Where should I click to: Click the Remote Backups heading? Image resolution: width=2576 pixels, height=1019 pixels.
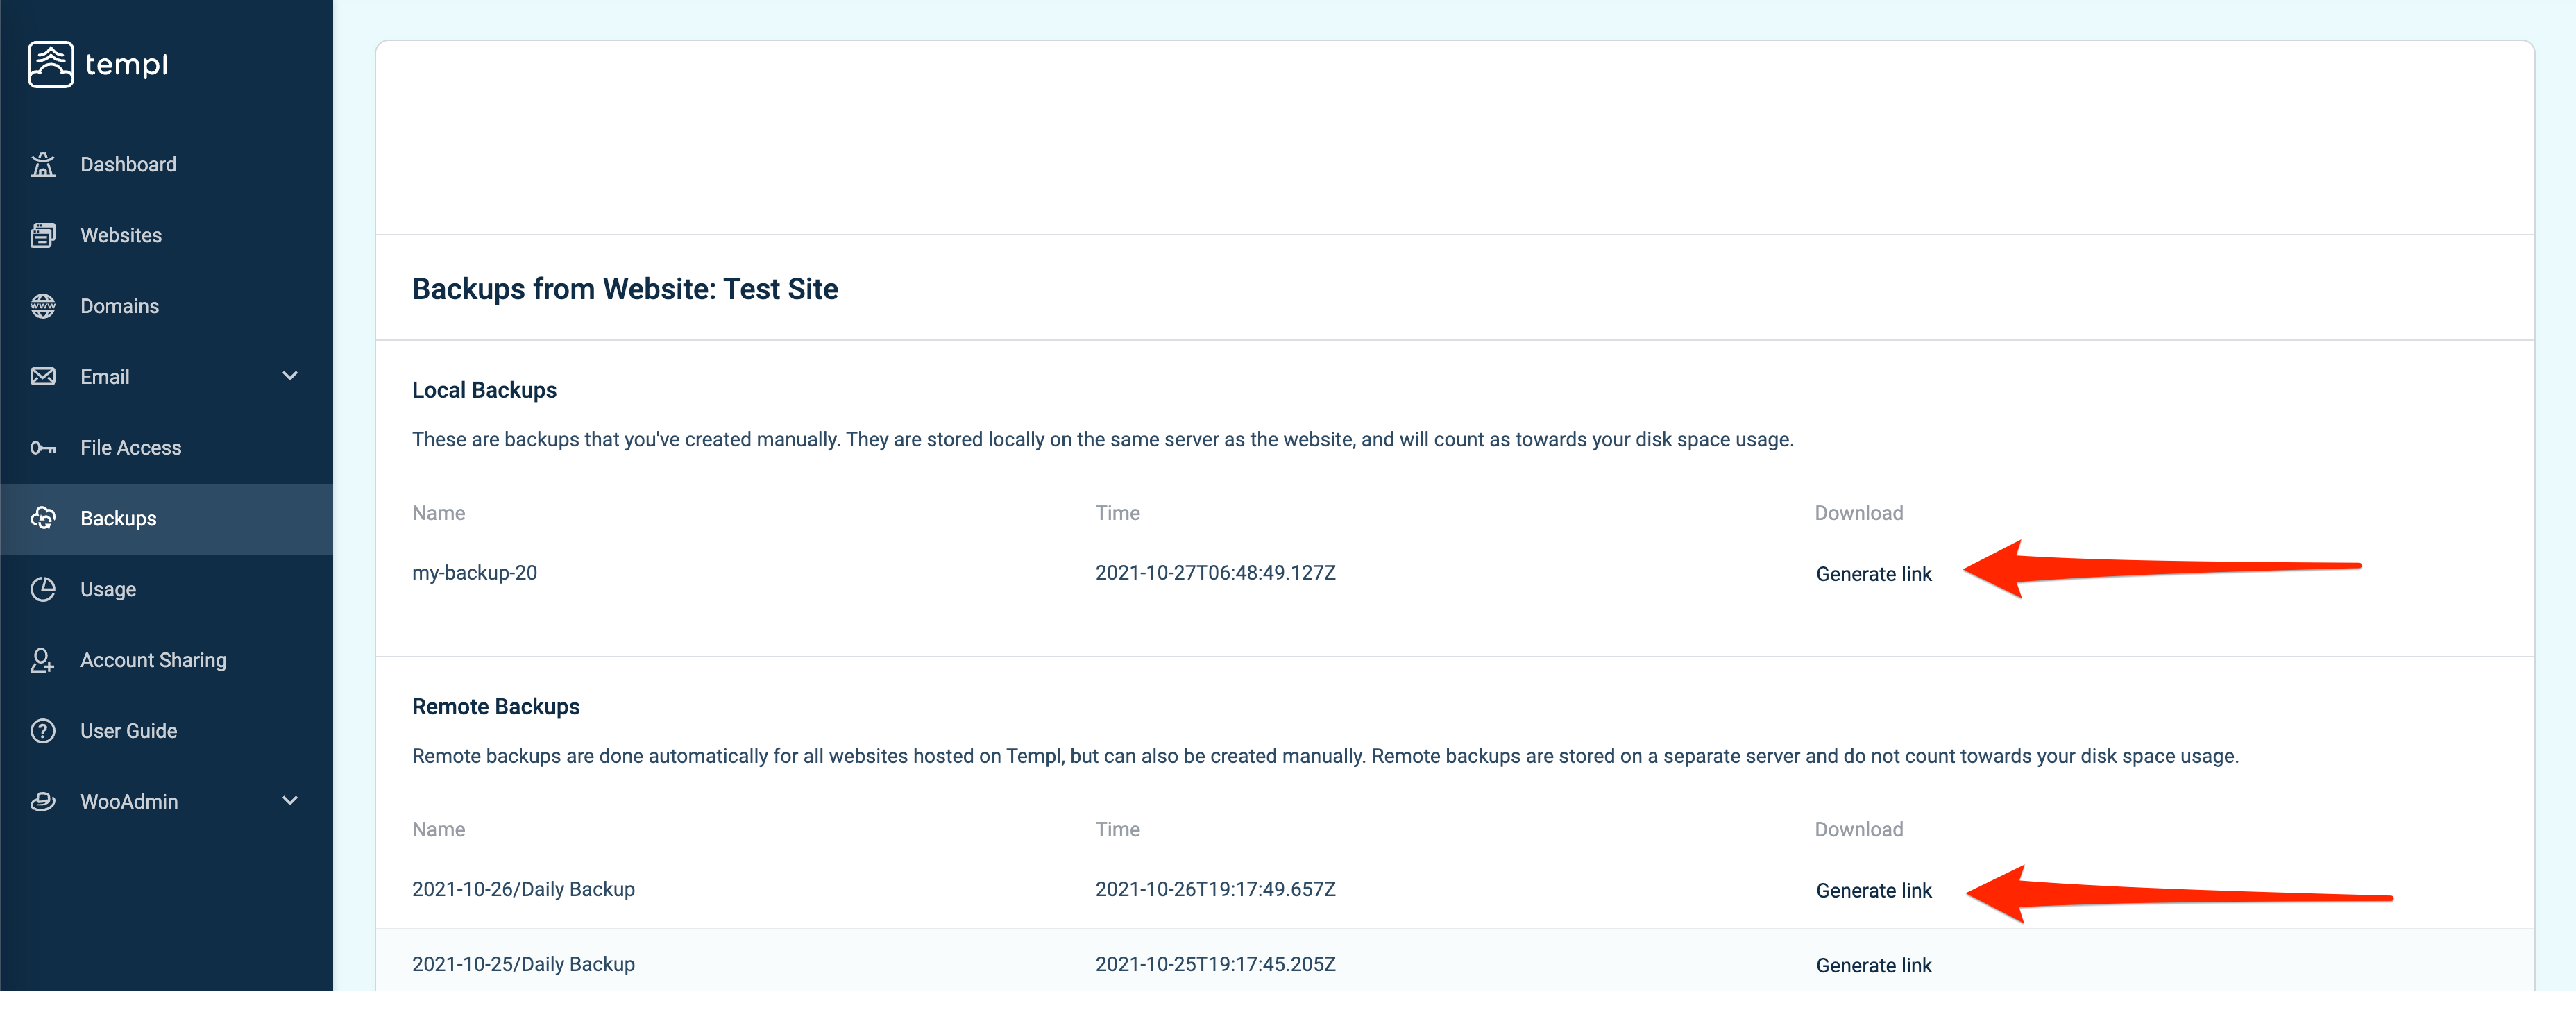(495, 706)
